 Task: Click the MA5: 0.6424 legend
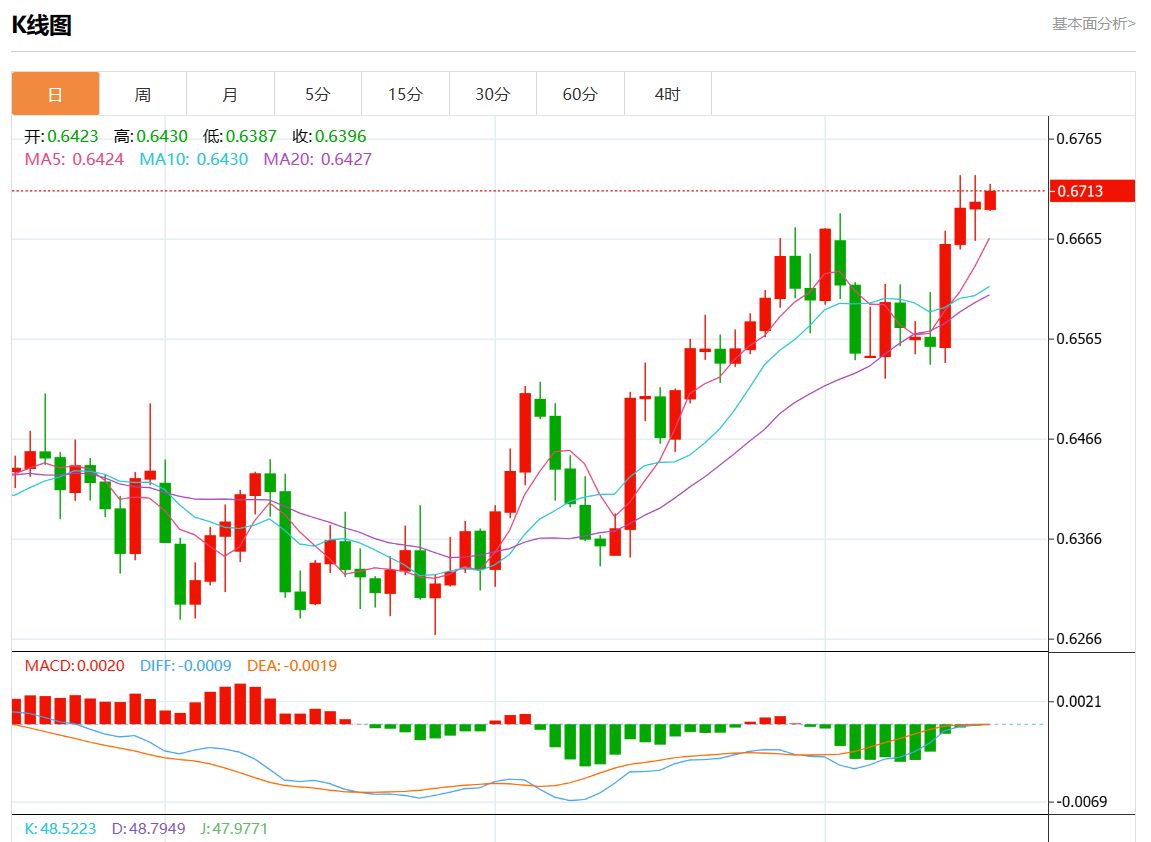(74, 159)
